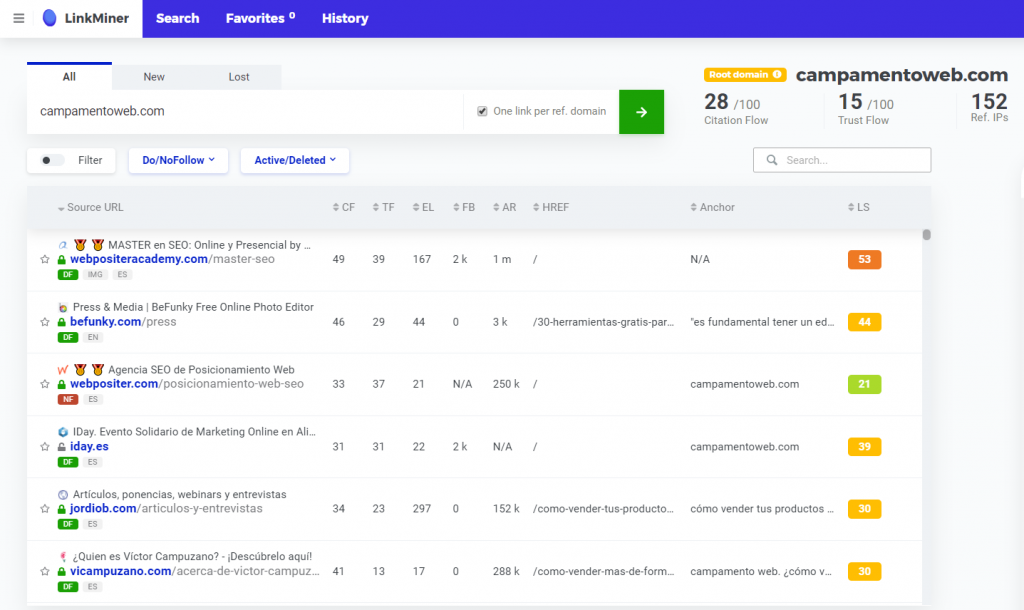Click the domain input containing campamentoweb.com
This screenshot has width=1024, height=610.
(x=245, y=112)
